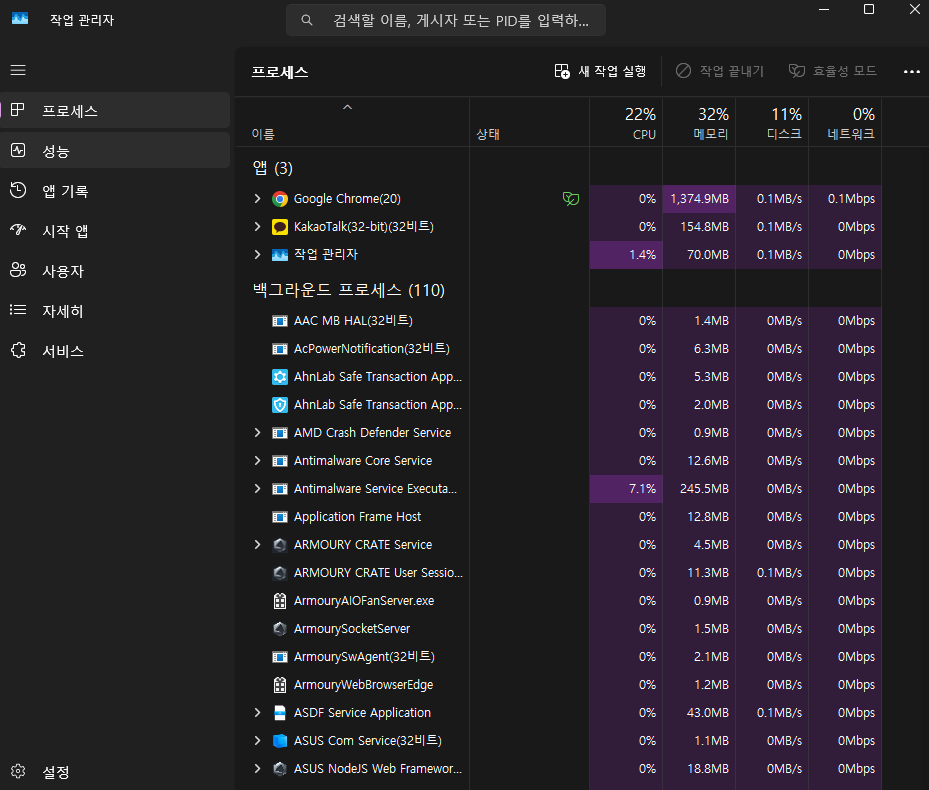Click the 새 작업 실행 icon
929x790 pixels.
pos(562,71)
